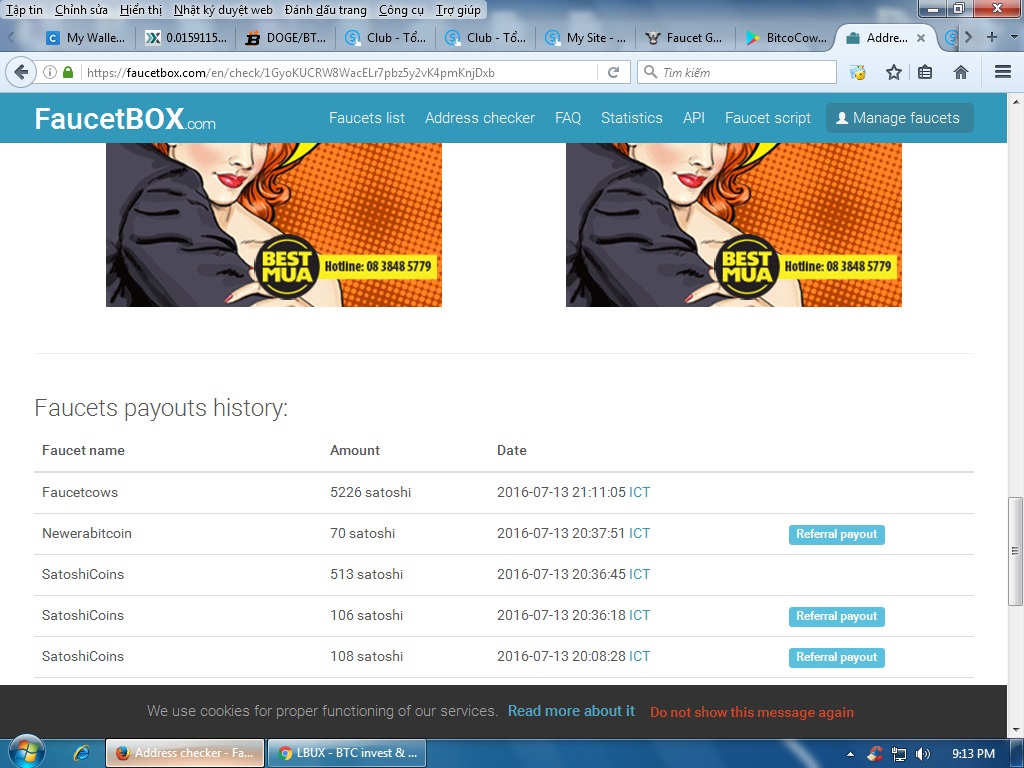Click the green padlock security icon
This screenshot has height=768, width=1024.
68,72
